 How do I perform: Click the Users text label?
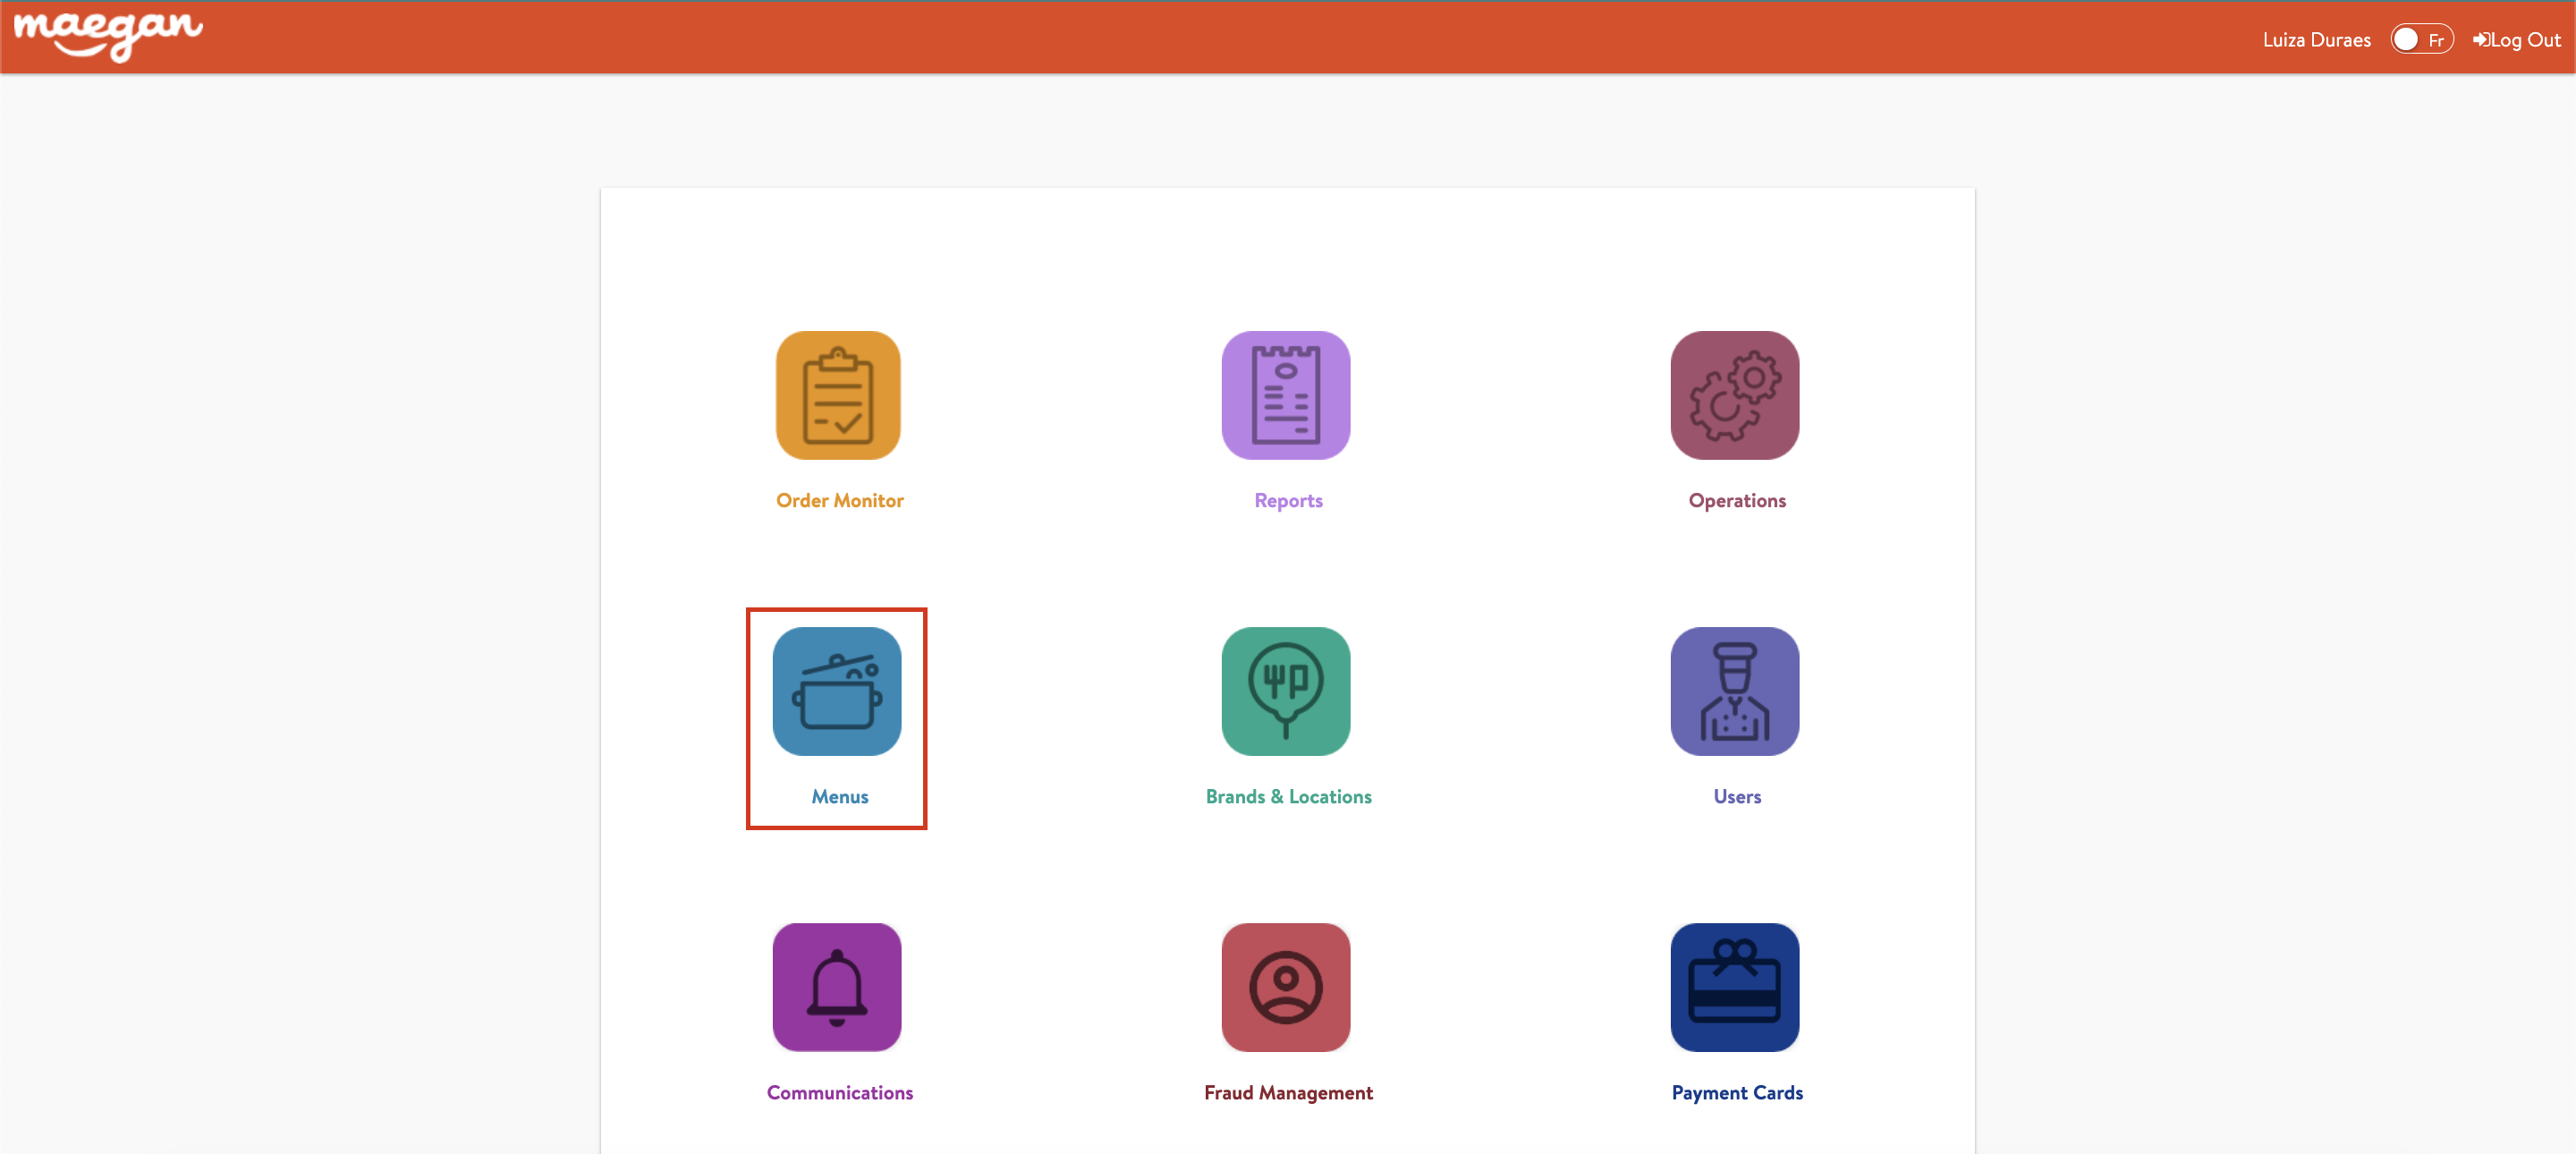point(1736,796)
